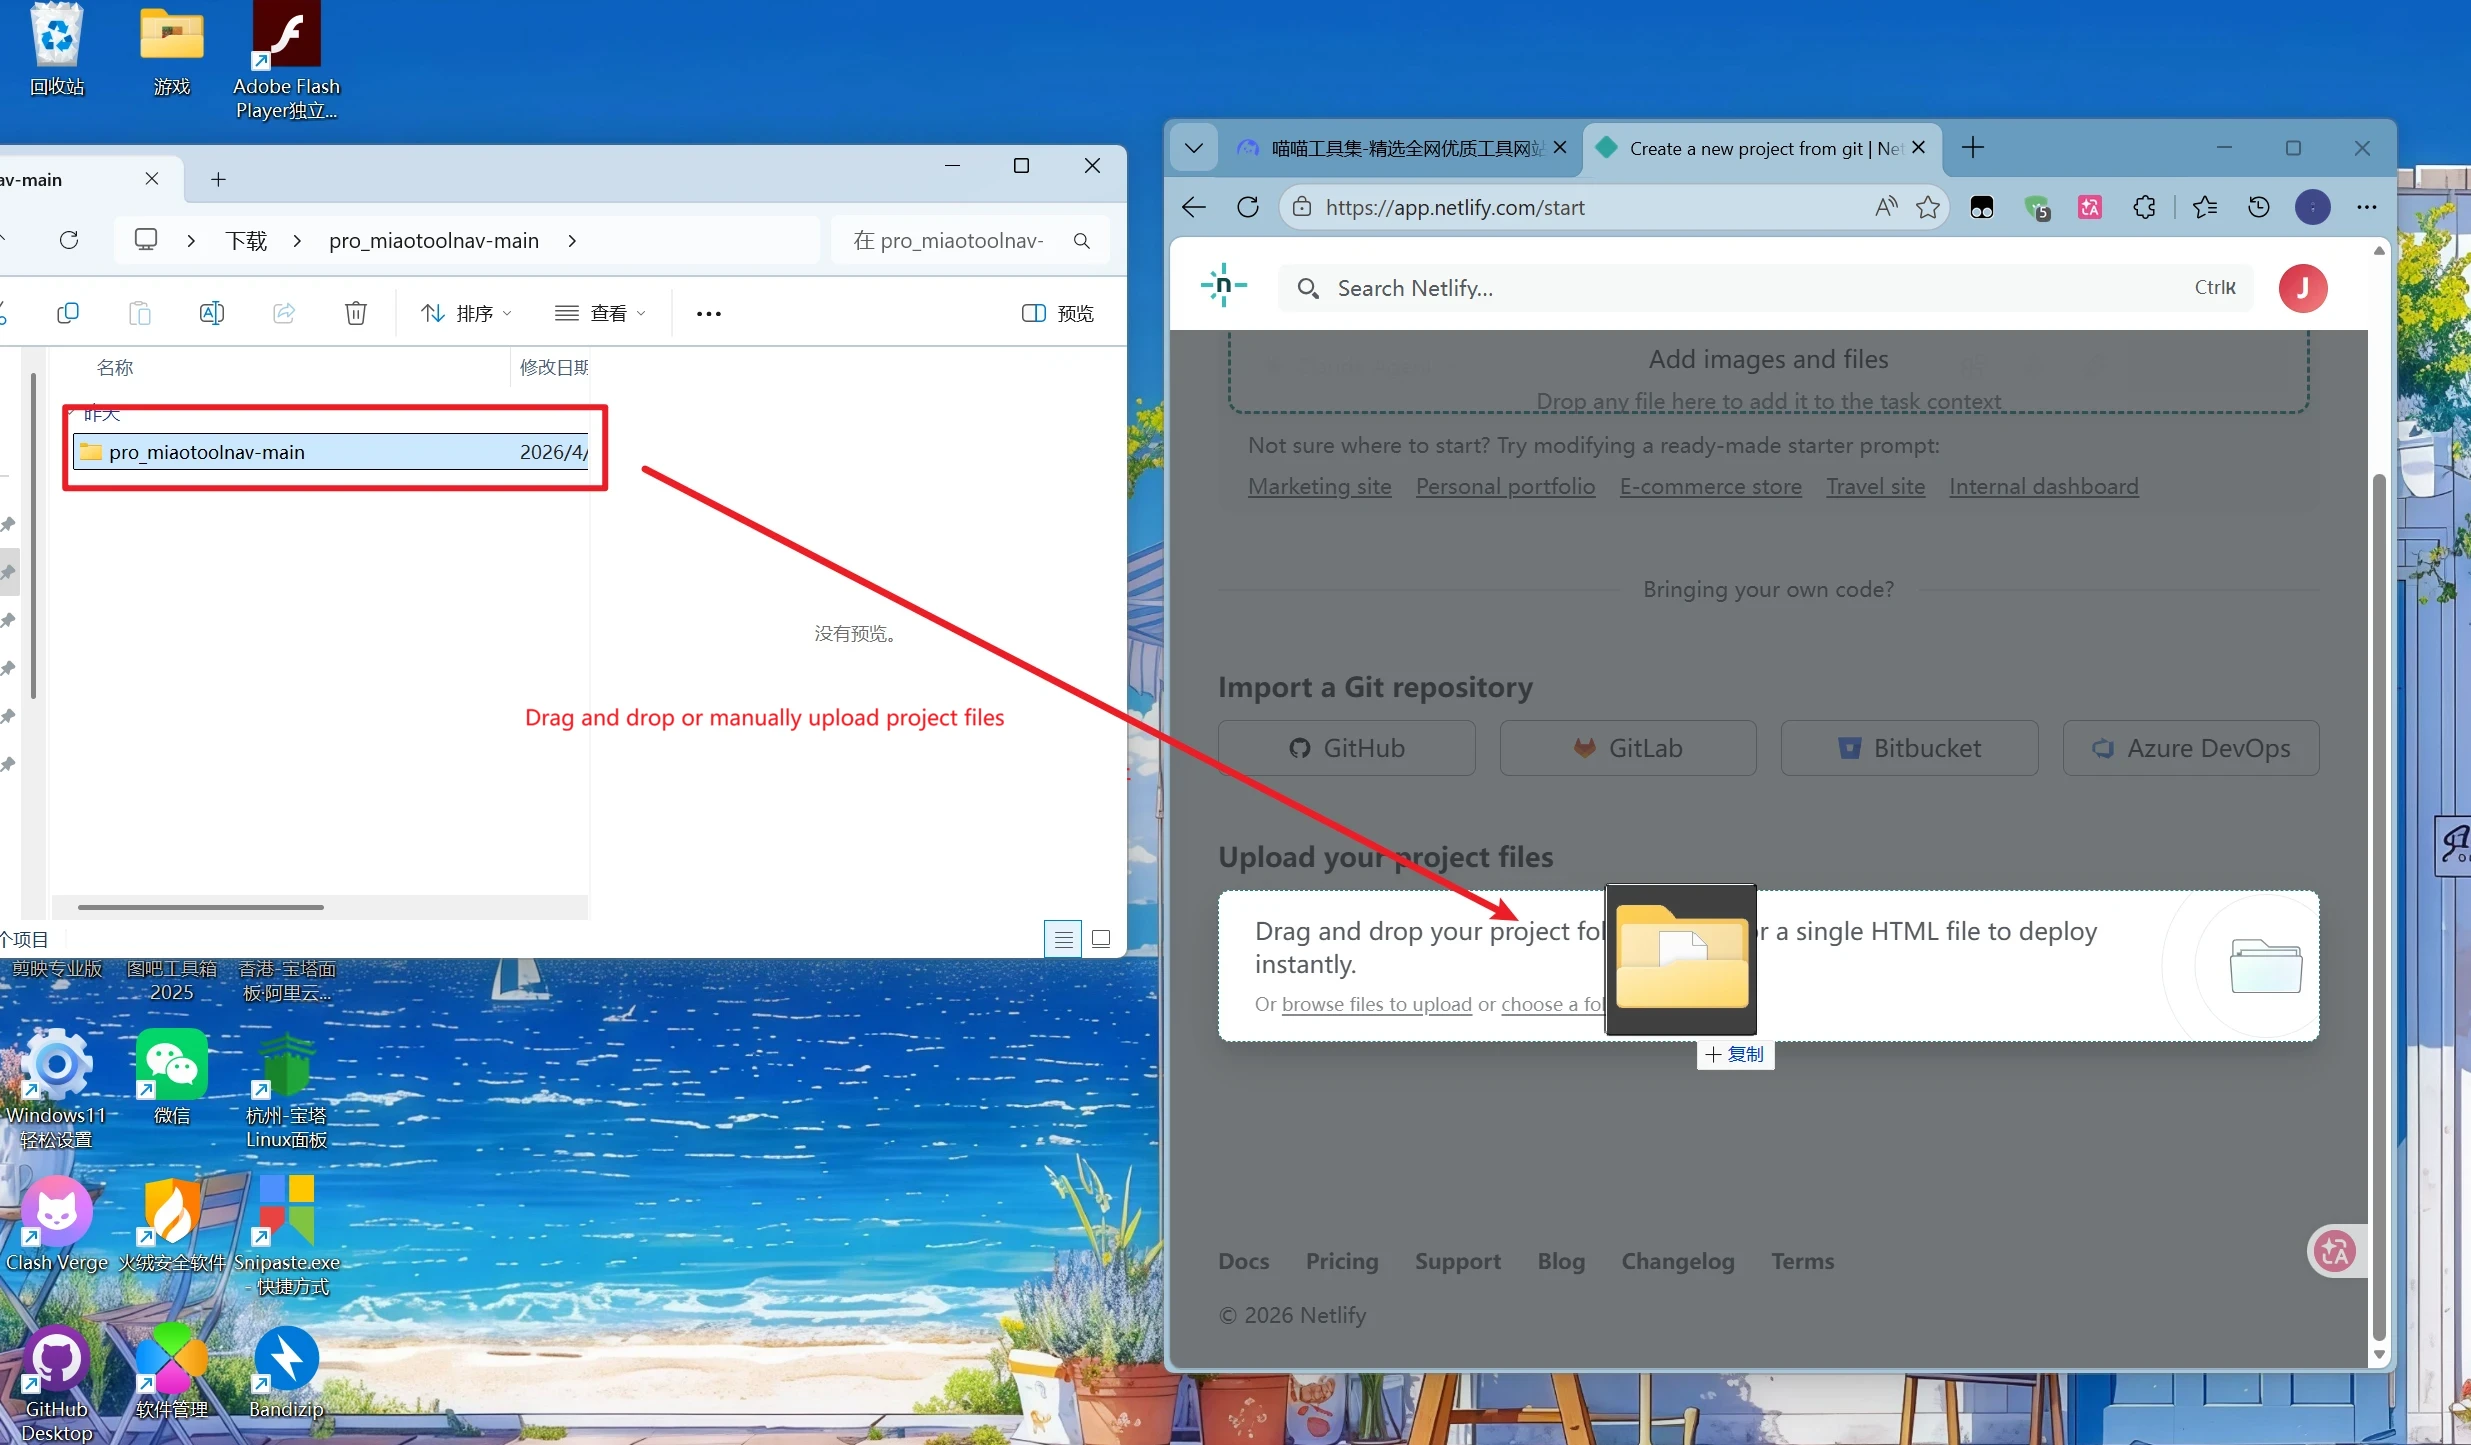Click the Edge address bar URL
This screenshot has height=1445, width=2471.
coord(1455,207)
